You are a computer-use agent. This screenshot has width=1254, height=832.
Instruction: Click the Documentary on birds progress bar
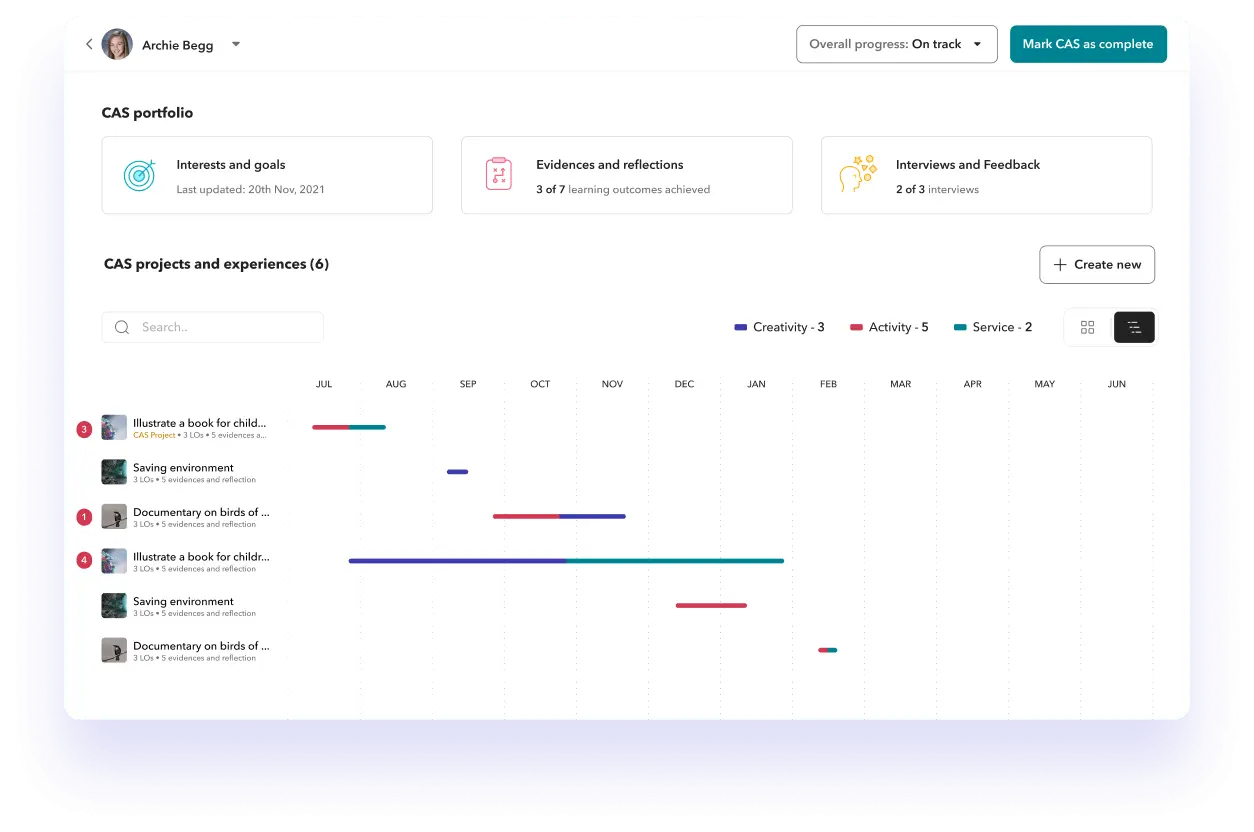coord(558,516)
